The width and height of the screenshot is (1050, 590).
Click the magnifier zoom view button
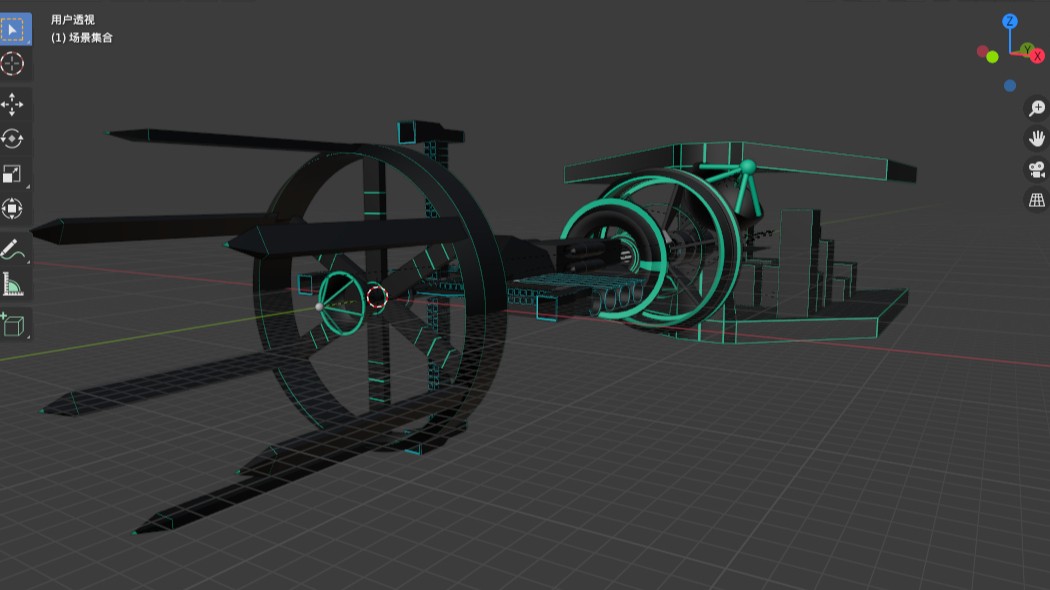pyautogui.click(x=1036, y=108)
